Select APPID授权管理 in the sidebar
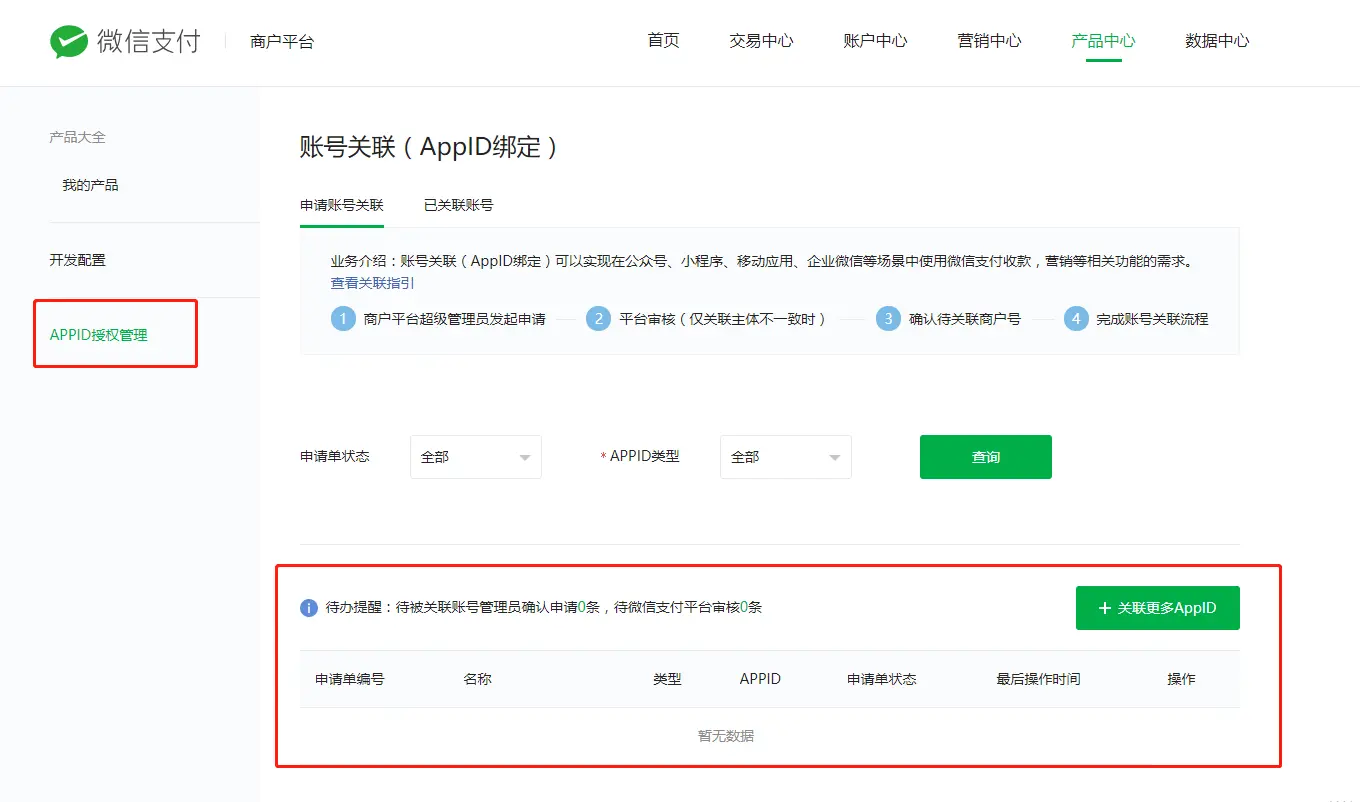1360x802 pixels. tap(98, 335)
